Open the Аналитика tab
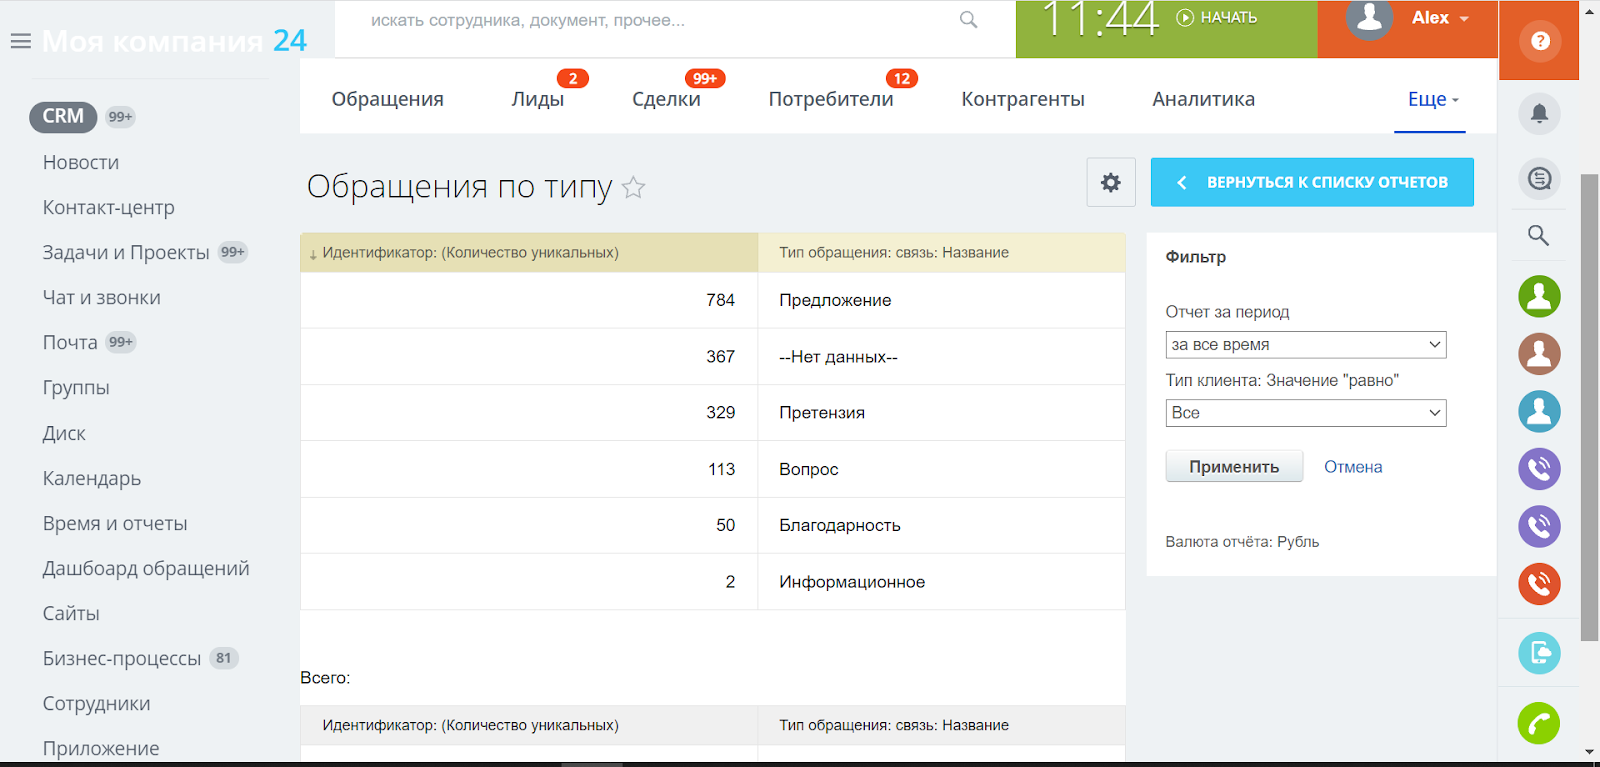 [x=1203, y=99]
